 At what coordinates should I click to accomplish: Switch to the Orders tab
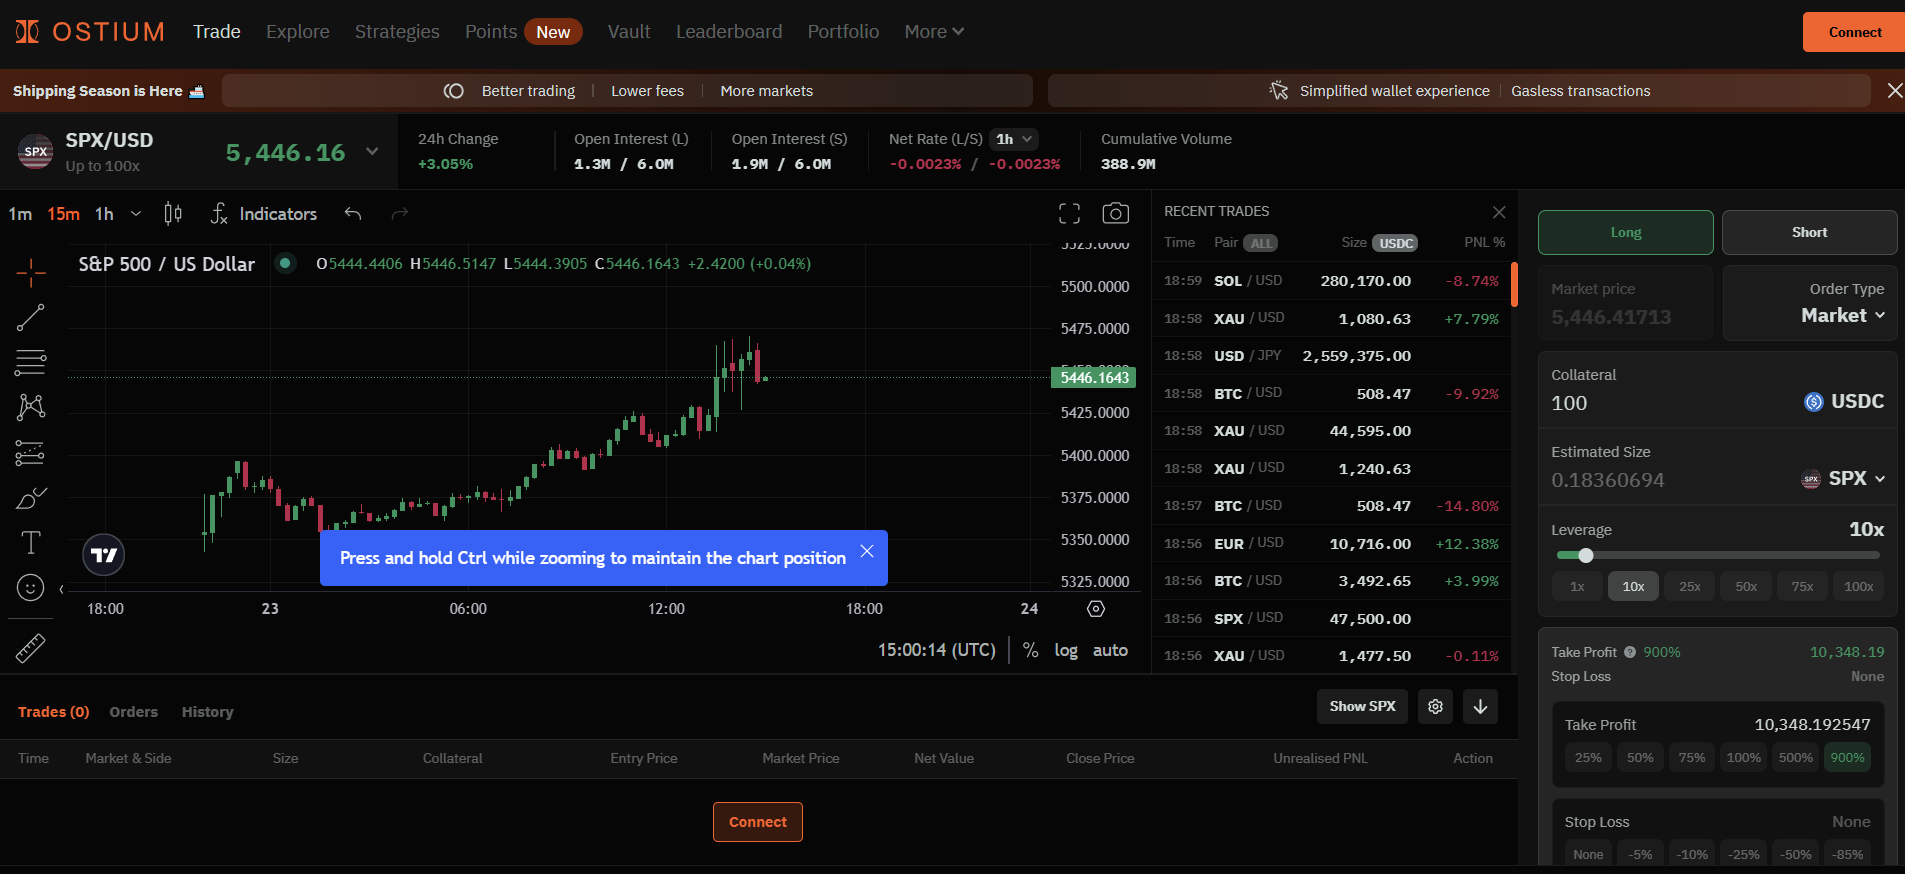(134, 712)
